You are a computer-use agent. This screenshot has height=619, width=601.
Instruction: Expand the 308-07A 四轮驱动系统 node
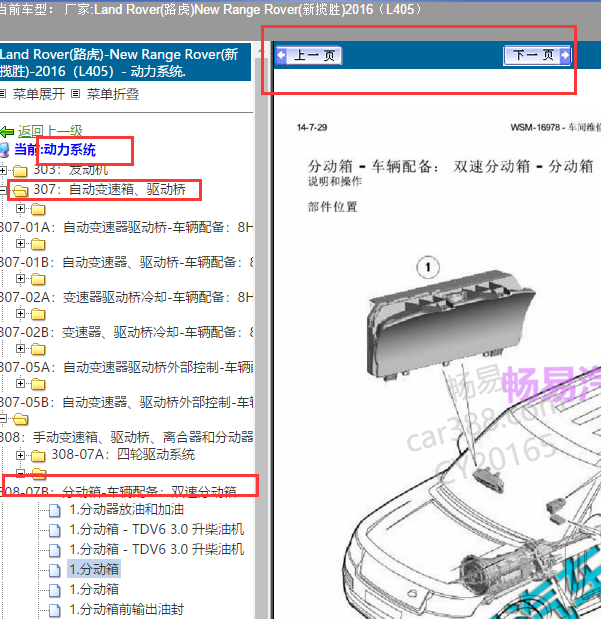[x=20, y=455]
